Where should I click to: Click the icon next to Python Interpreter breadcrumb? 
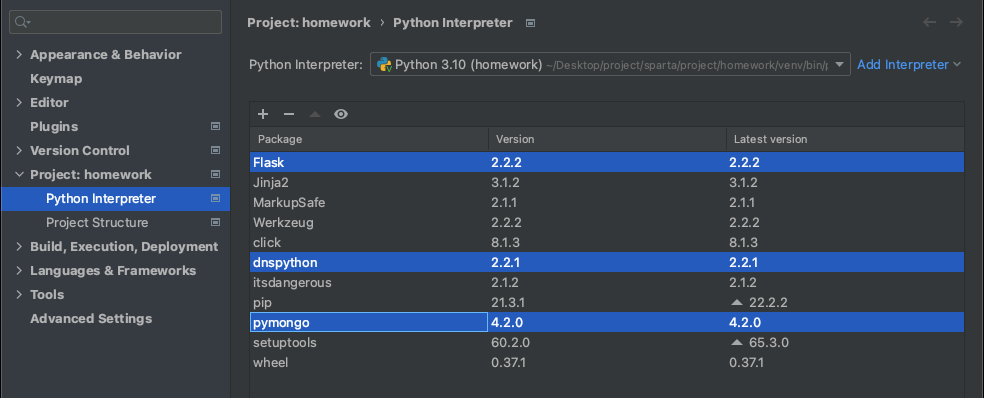[x=530, y=23]
